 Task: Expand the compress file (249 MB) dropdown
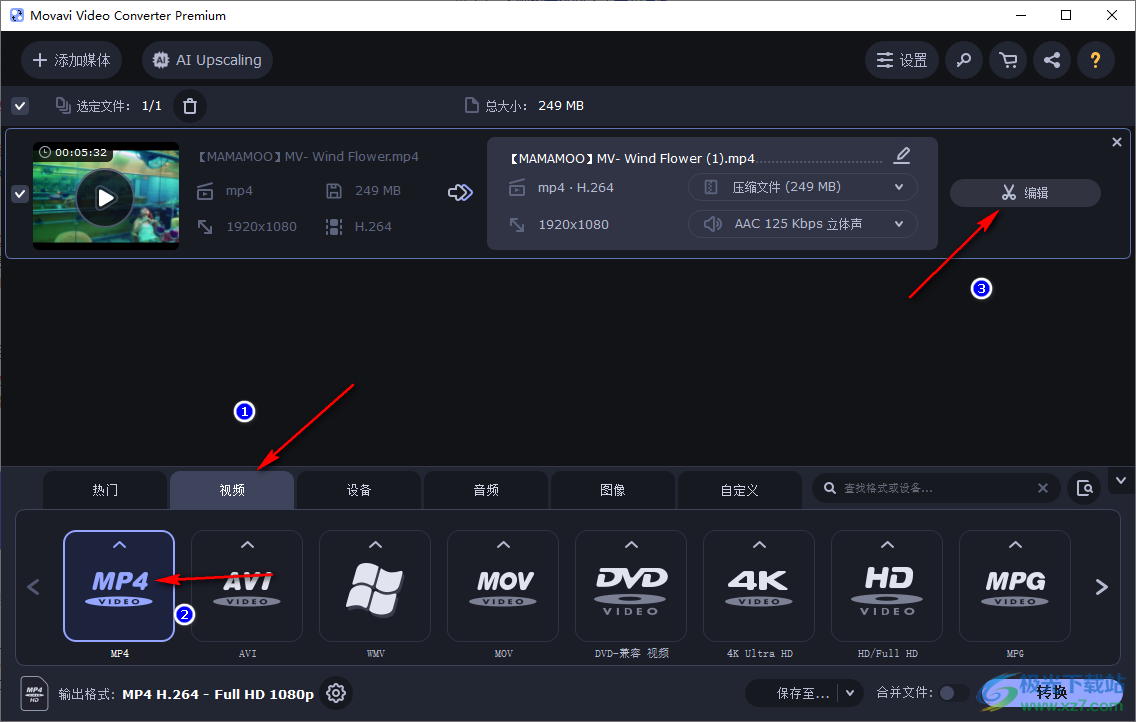click(803, 187)
